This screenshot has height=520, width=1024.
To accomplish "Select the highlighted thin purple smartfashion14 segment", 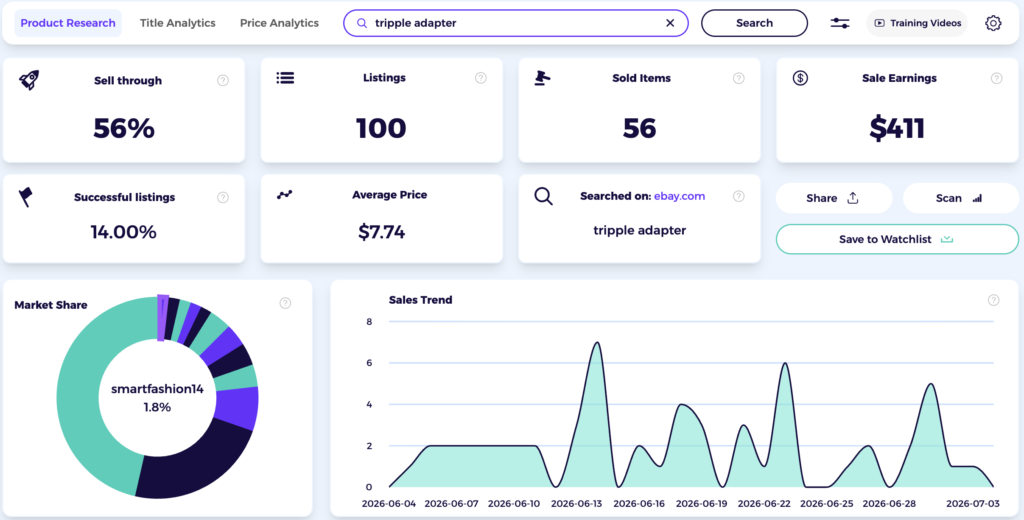I will click(x=162, y=318).
